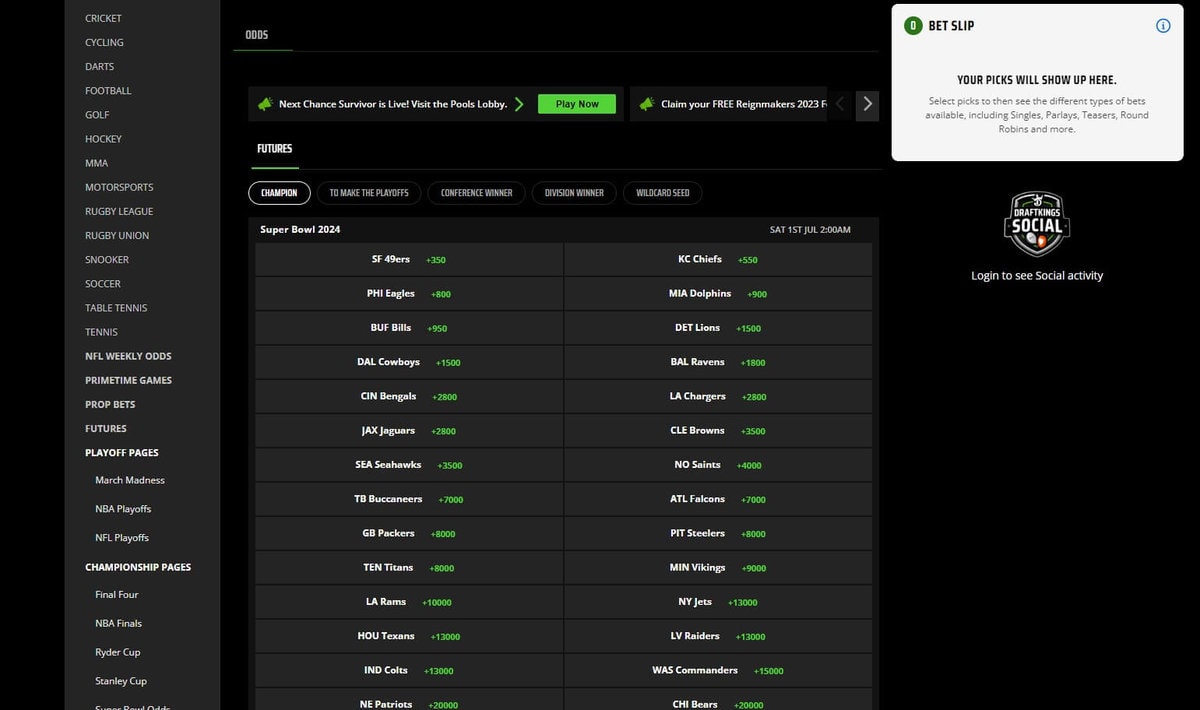Open the Odds tab
1200x710 pixels.
point(257,35)
